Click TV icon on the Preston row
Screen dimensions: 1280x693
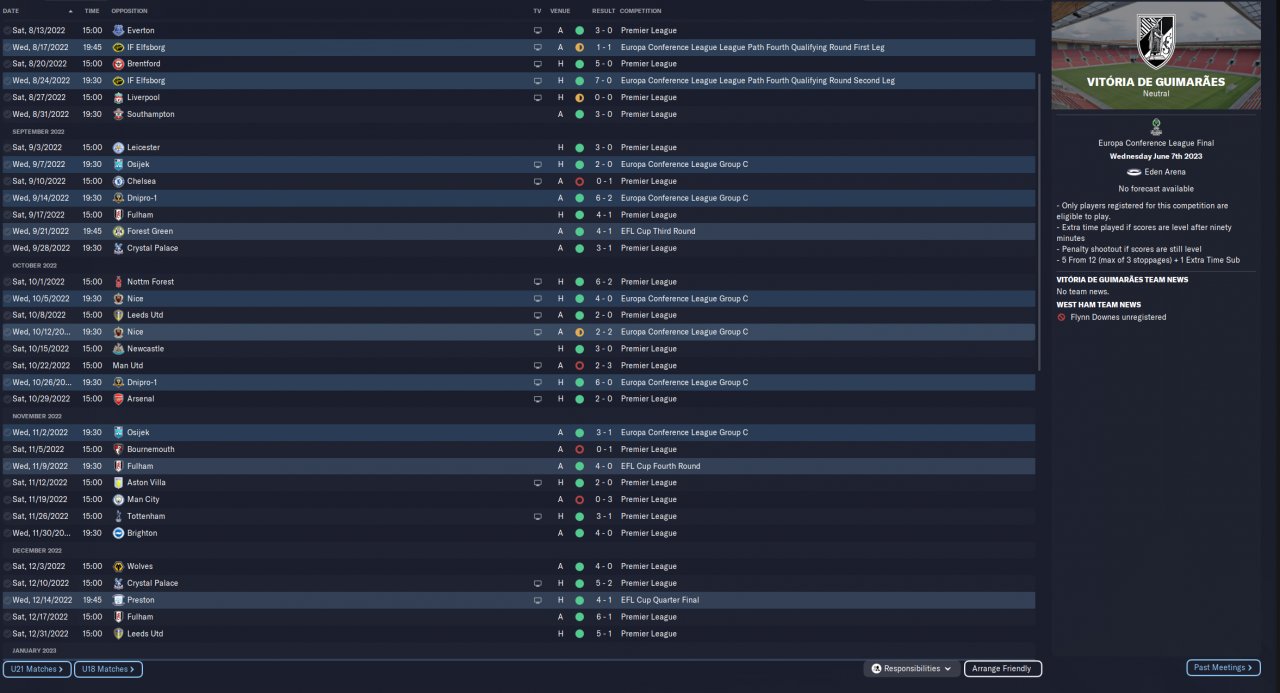(538, 600)
